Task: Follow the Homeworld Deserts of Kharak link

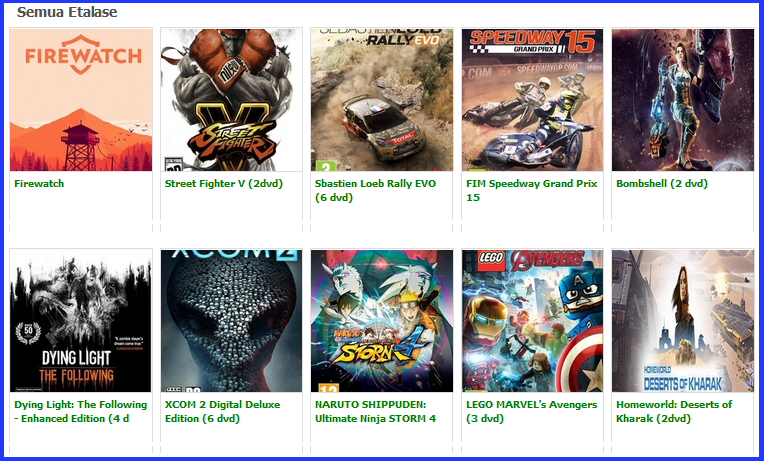Action: [674, 411]
